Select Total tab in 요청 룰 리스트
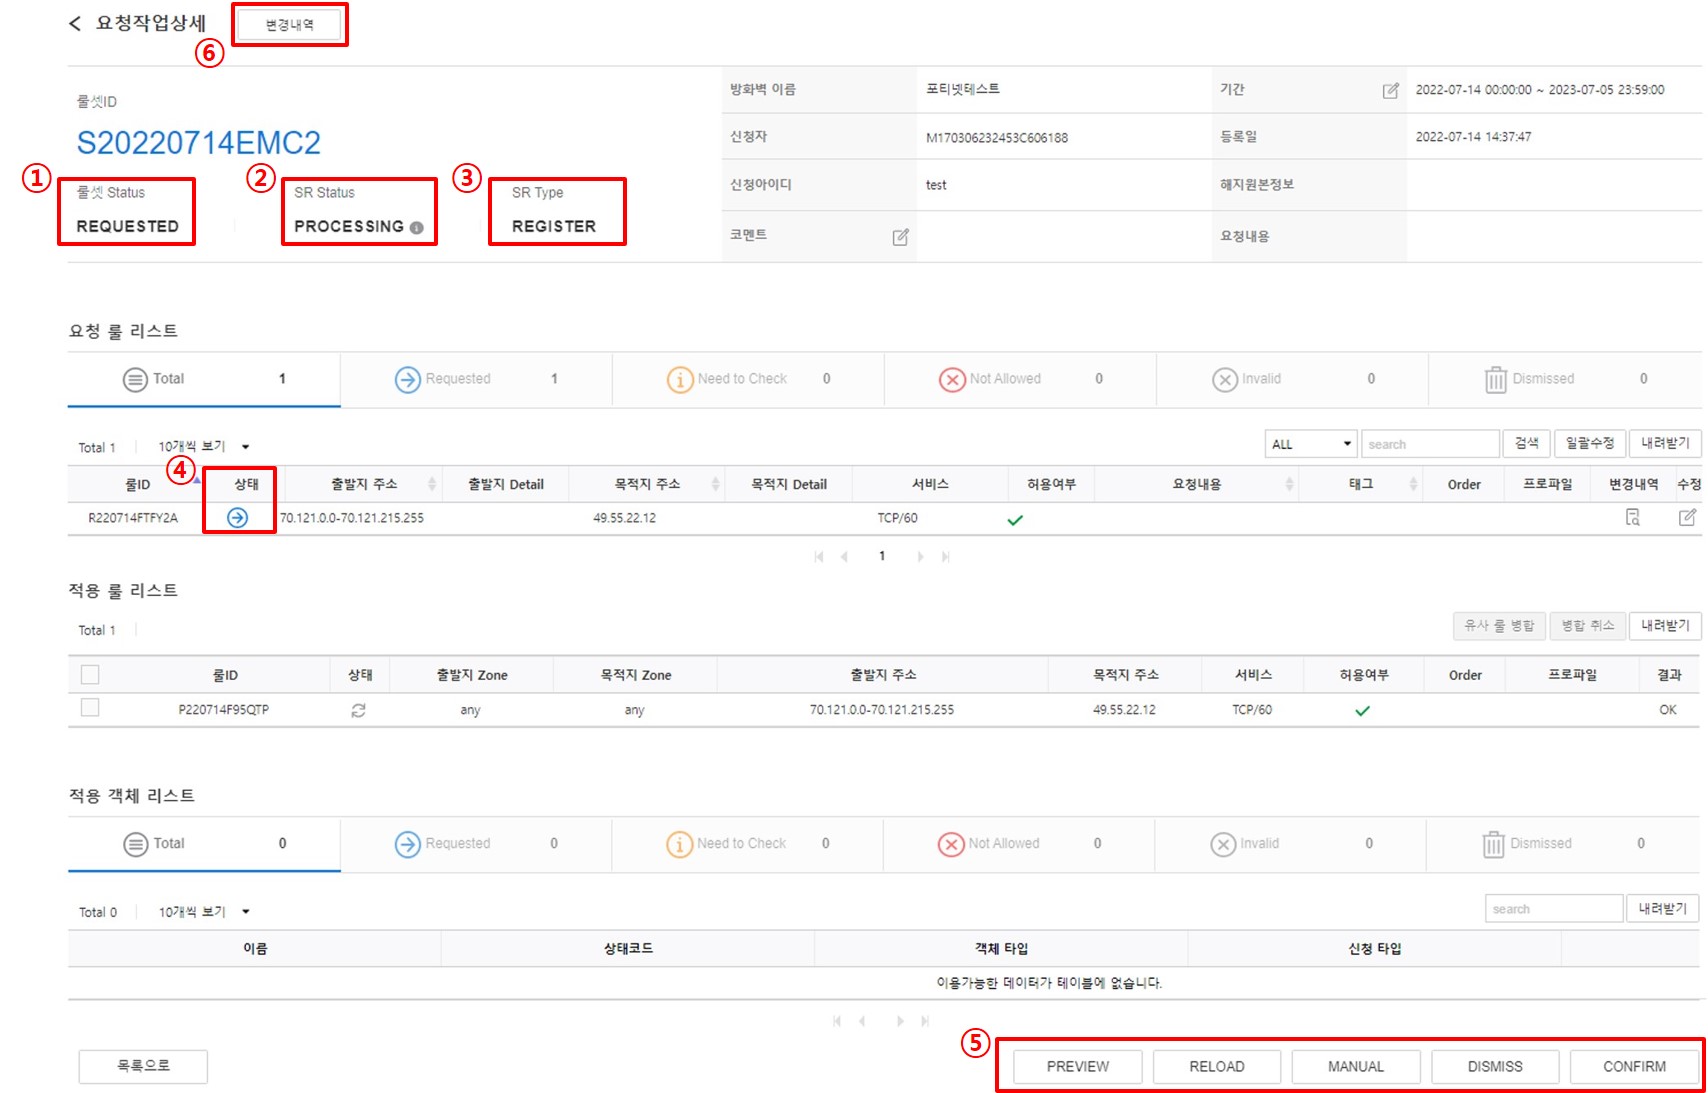The height and width of the screenshot is (1093, 1708). coord(204,379)
